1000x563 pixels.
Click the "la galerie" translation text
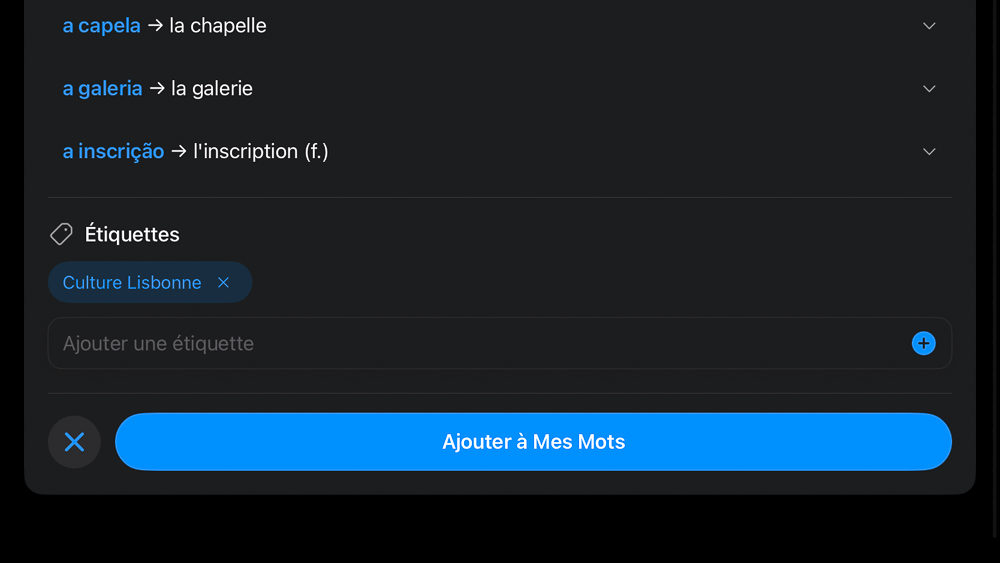coord(212,89)
